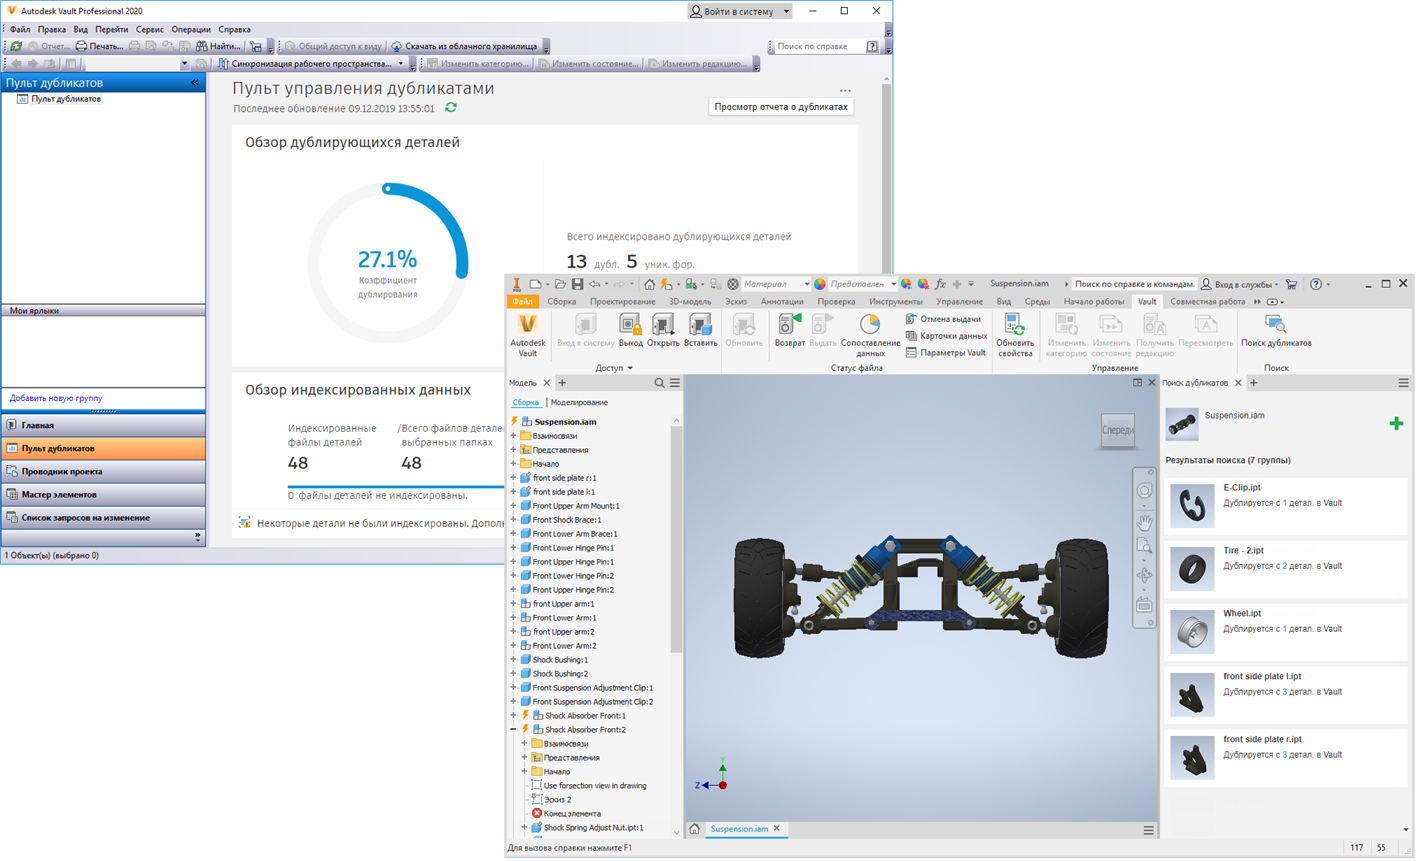Go to the Home view tab icon below the viewport
Image resolution: width=1416 pixels, height=861 pixels.
coord(694,829)
